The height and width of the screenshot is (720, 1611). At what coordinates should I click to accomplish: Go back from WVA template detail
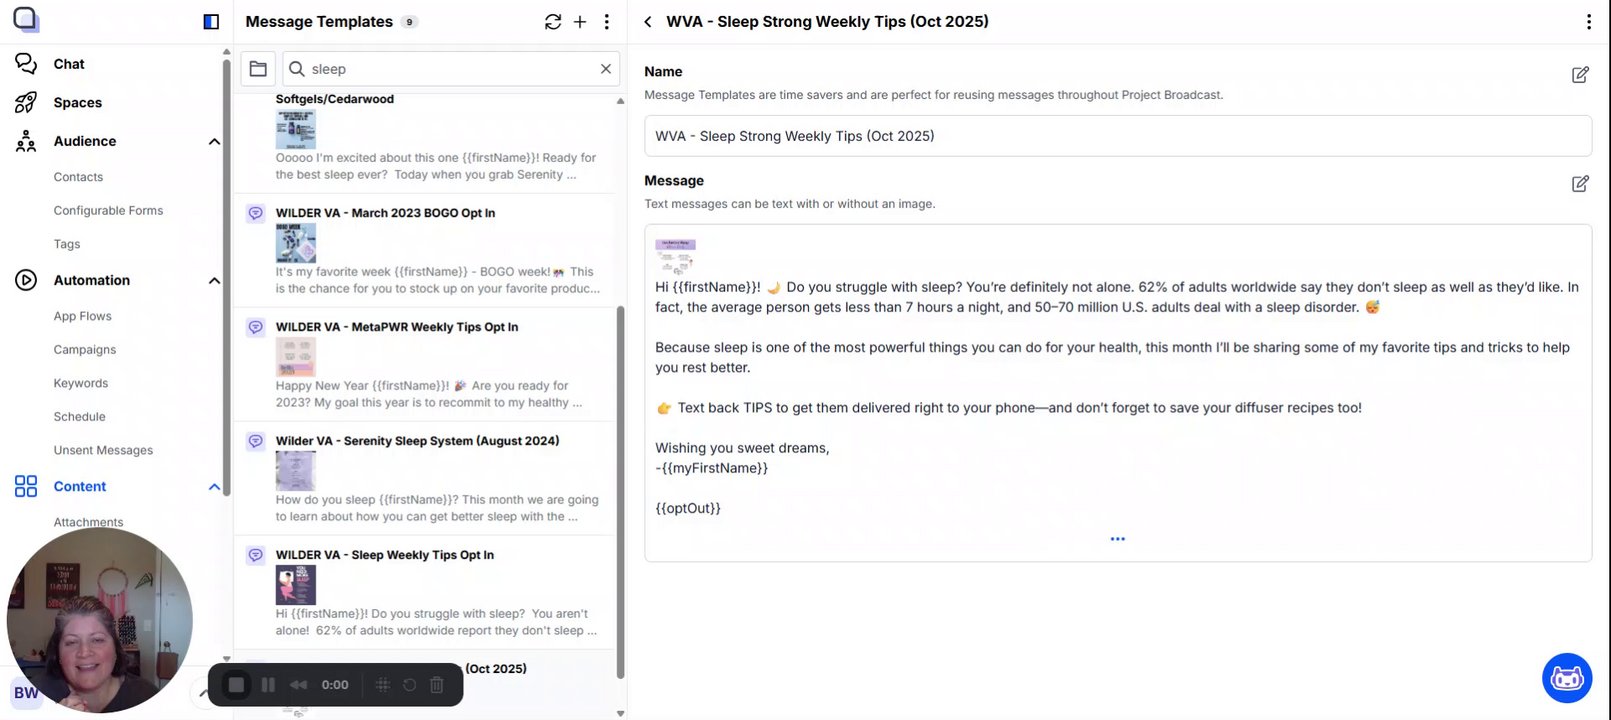(x=648, y=21)
